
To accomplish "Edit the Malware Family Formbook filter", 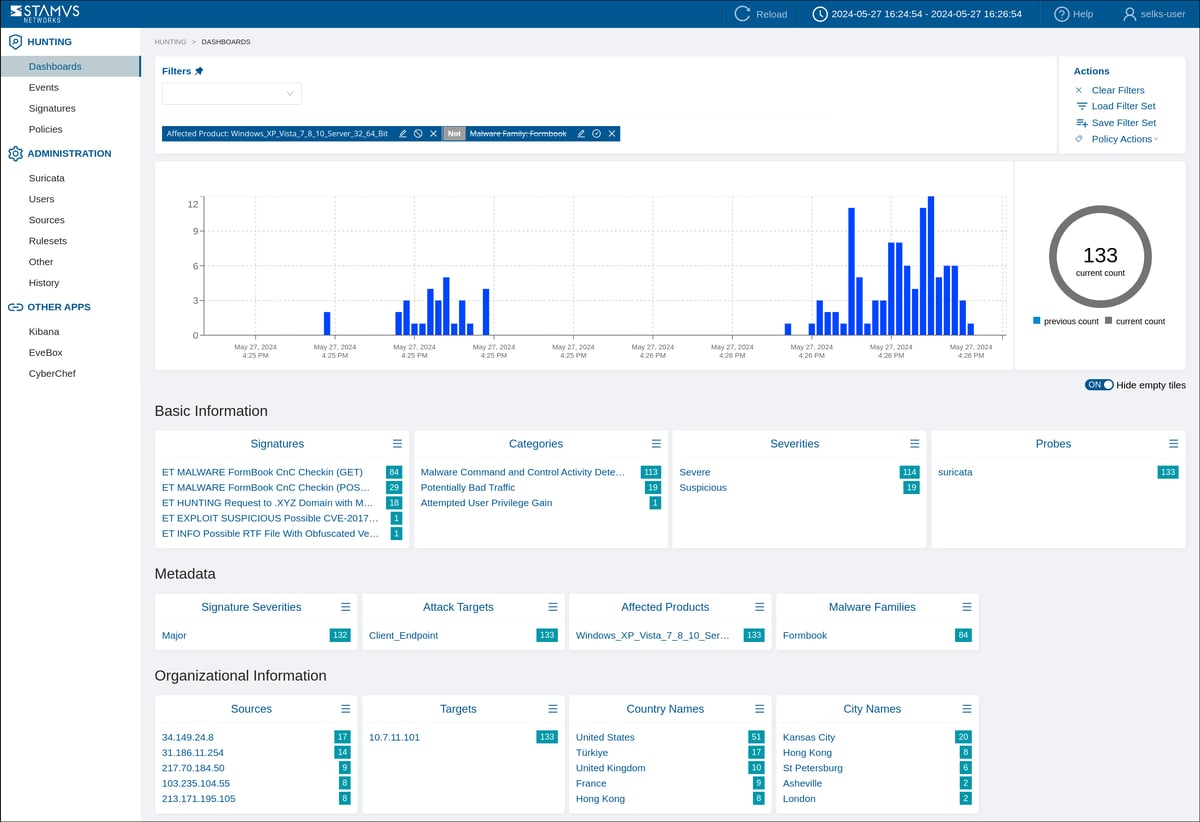I will (581, 133).
